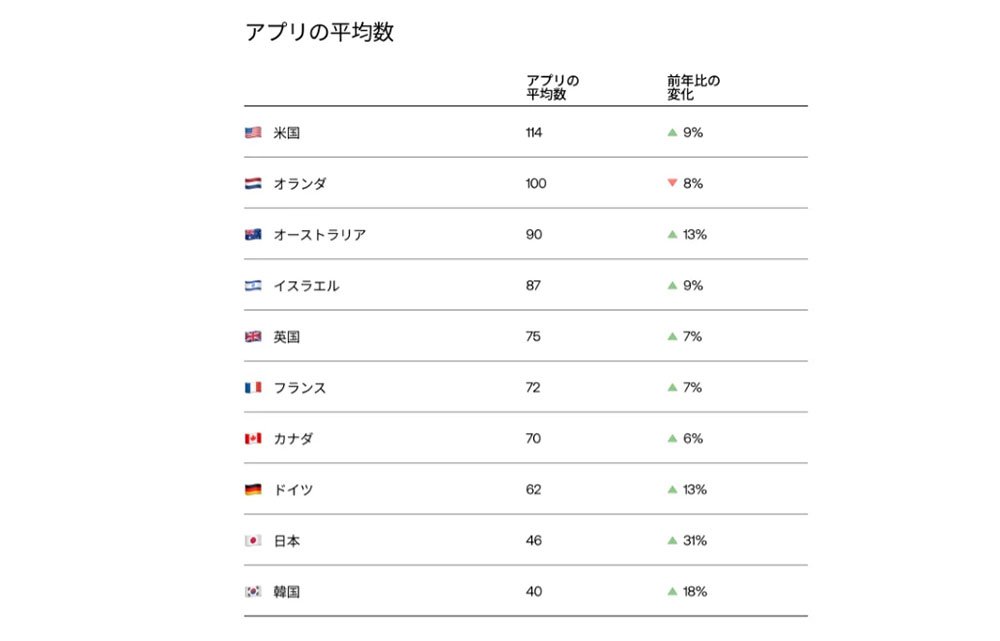Click the Israel flag icon
The image size is (1000, 641).
click(253, 286)
